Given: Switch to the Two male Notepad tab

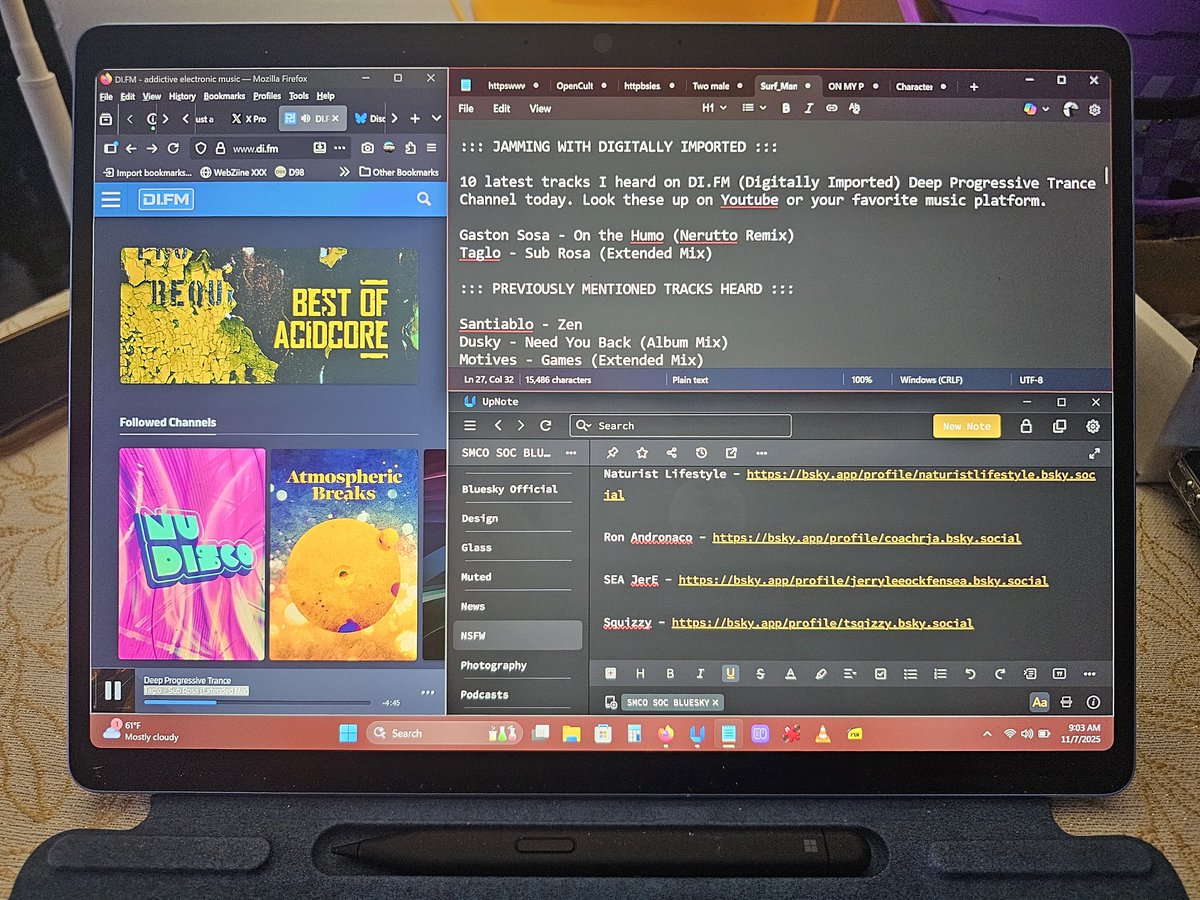Looking at the screenshot, I should click(716, 86).
